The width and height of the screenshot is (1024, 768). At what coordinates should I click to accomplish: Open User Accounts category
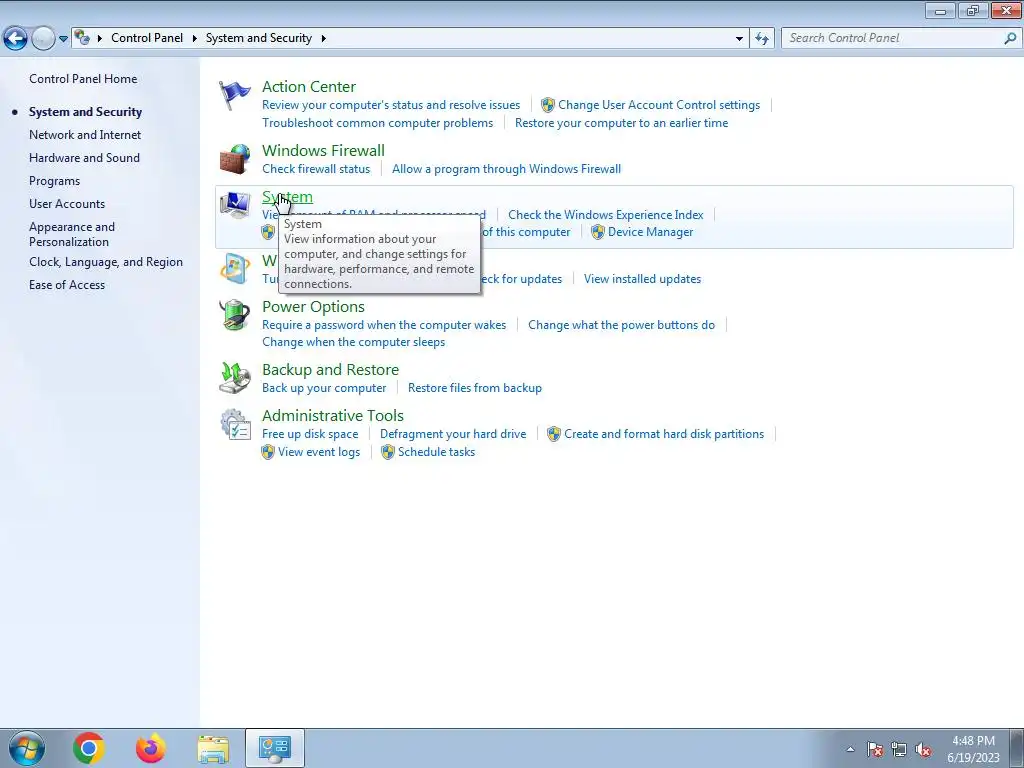[67, 204]
